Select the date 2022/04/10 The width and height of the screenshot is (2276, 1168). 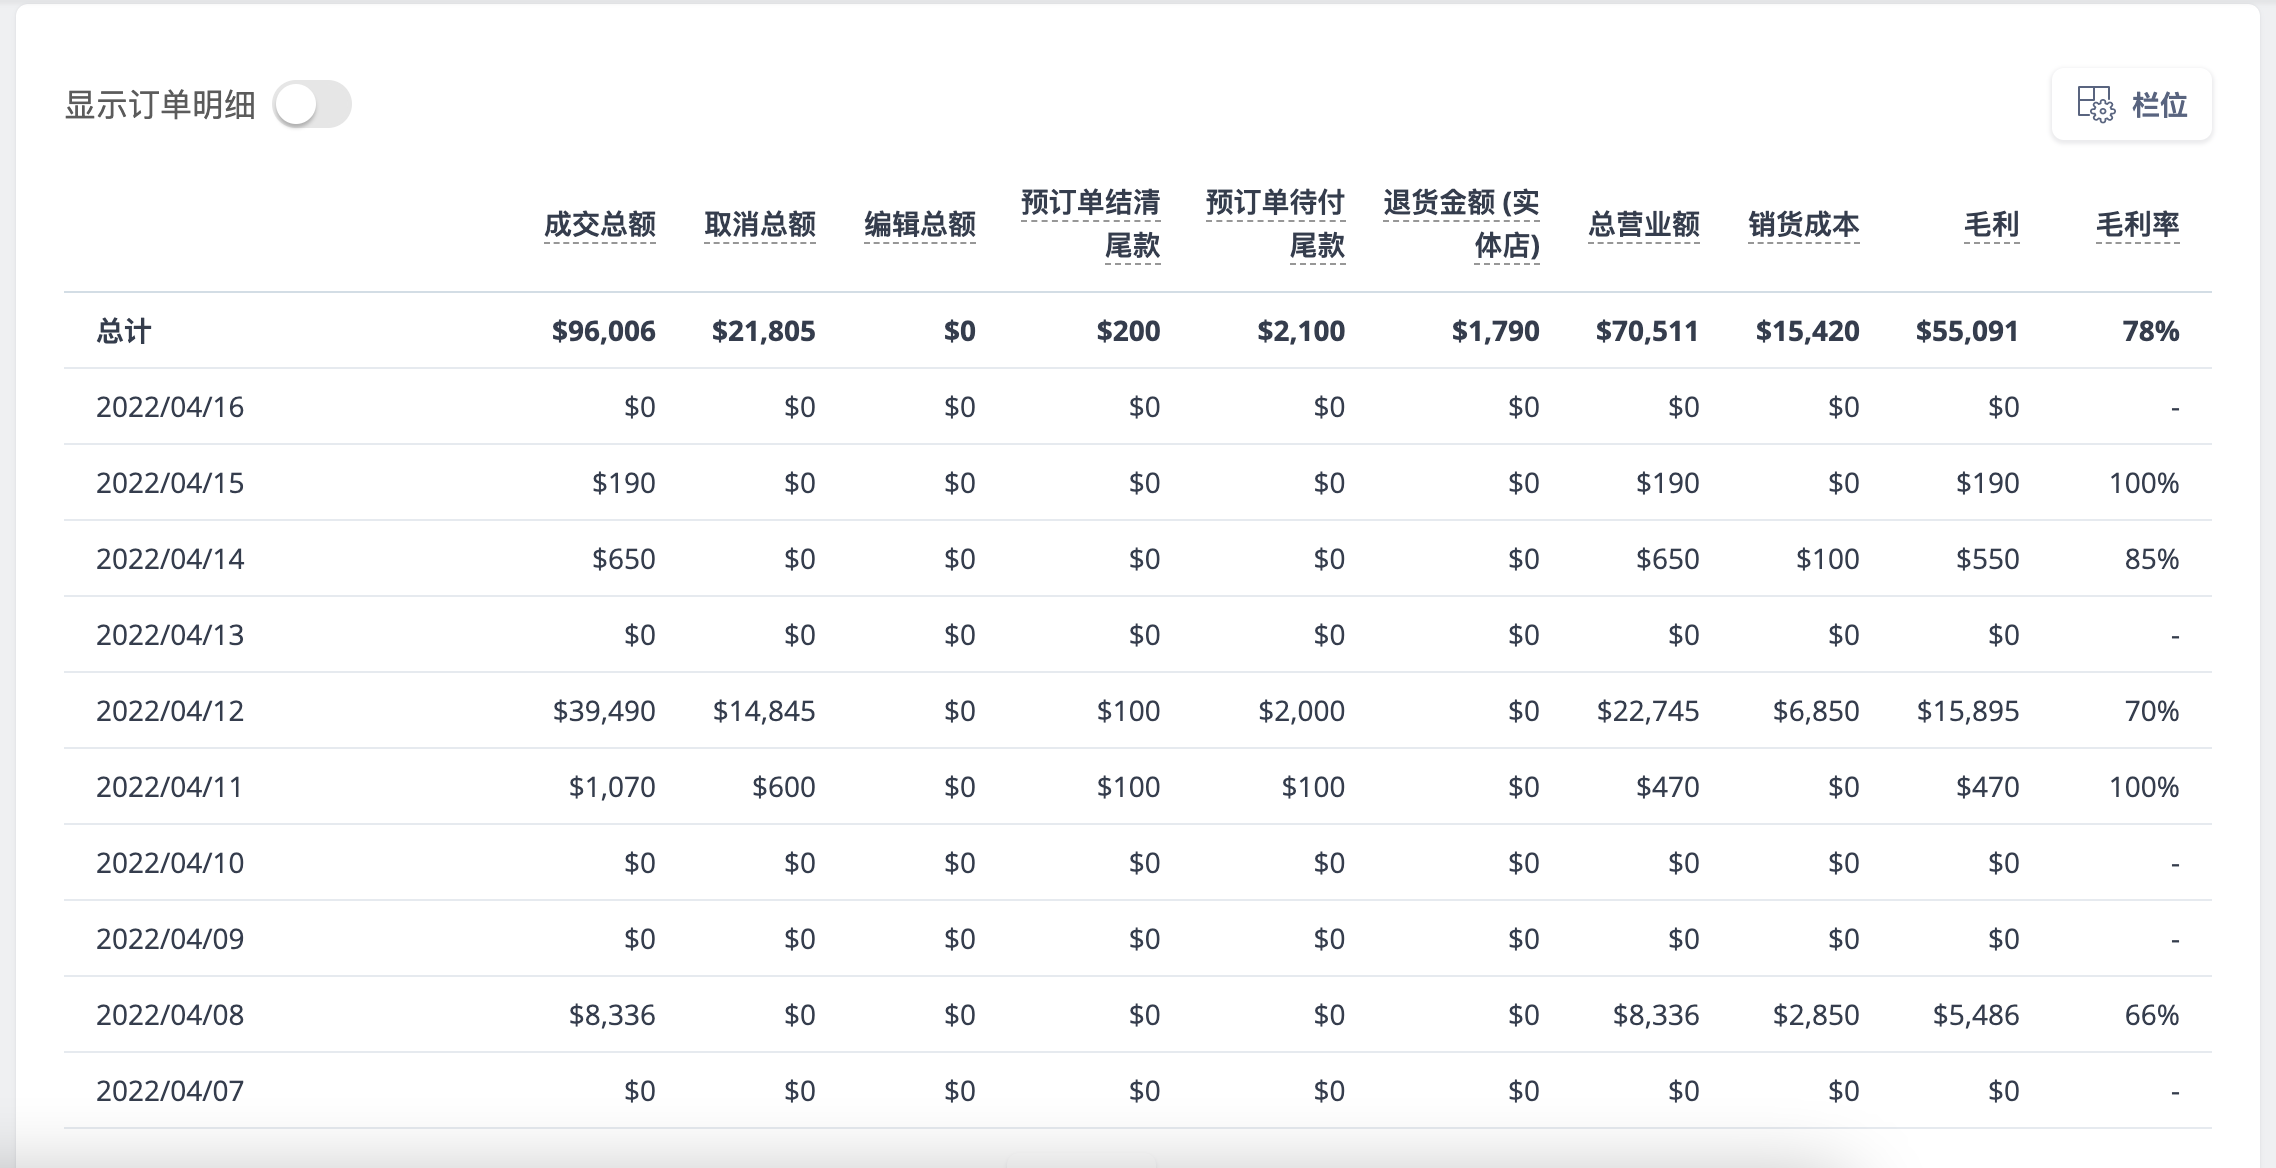[170, 863]
